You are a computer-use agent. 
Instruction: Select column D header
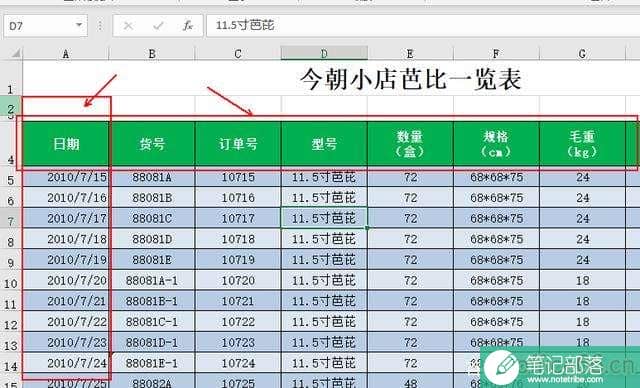point(324,54)
